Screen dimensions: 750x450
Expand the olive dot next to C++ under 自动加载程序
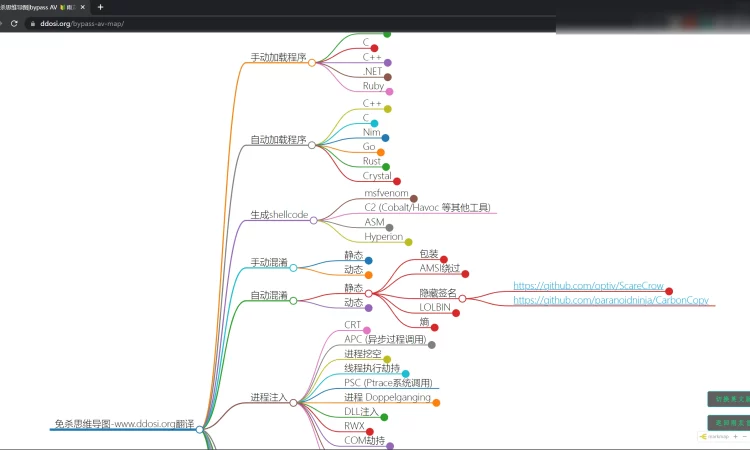pos(387,109)
